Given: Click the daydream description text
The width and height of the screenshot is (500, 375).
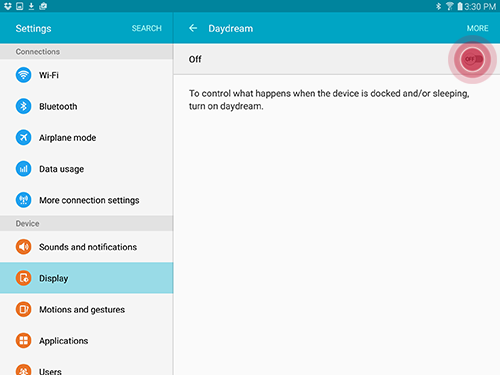Looking at the screenshot, I should tap(329, 100).
